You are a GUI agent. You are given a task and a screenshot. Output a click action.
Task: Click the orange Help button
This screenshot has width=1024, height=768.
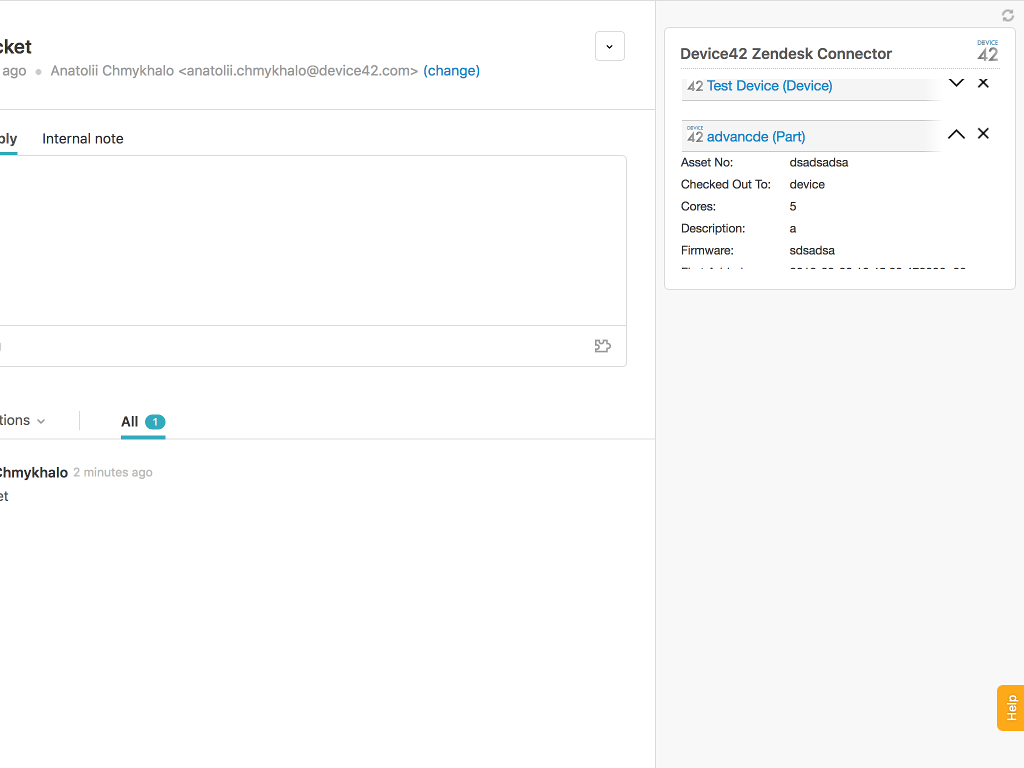point(1010,707)
